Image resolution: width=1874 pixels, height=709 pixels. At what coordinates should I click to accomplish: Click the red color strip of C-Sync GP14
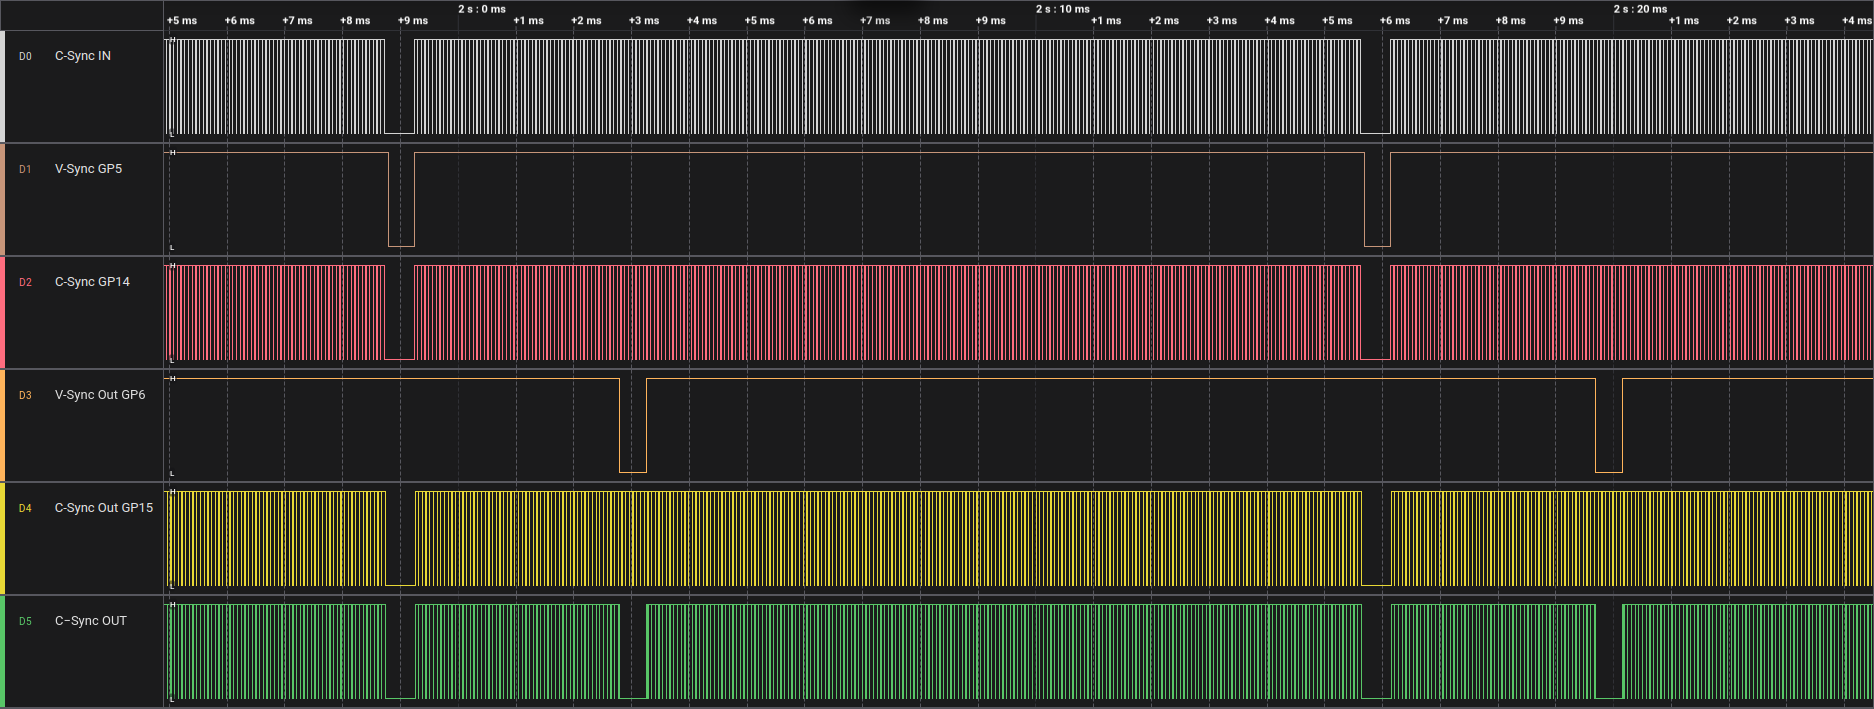2,313
